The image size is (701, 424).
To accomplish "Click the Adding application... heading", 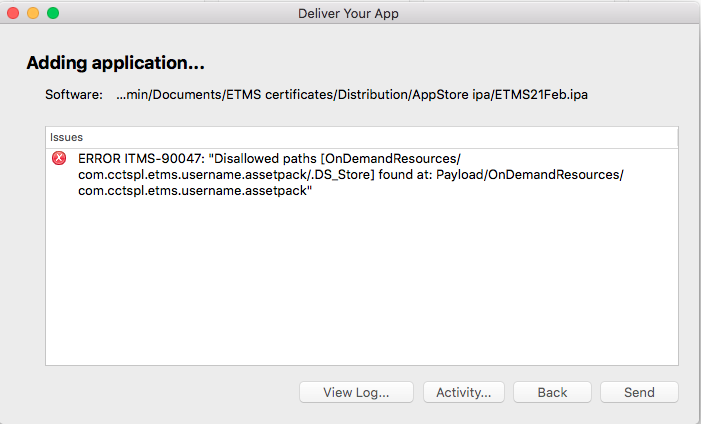I will 115,63.
